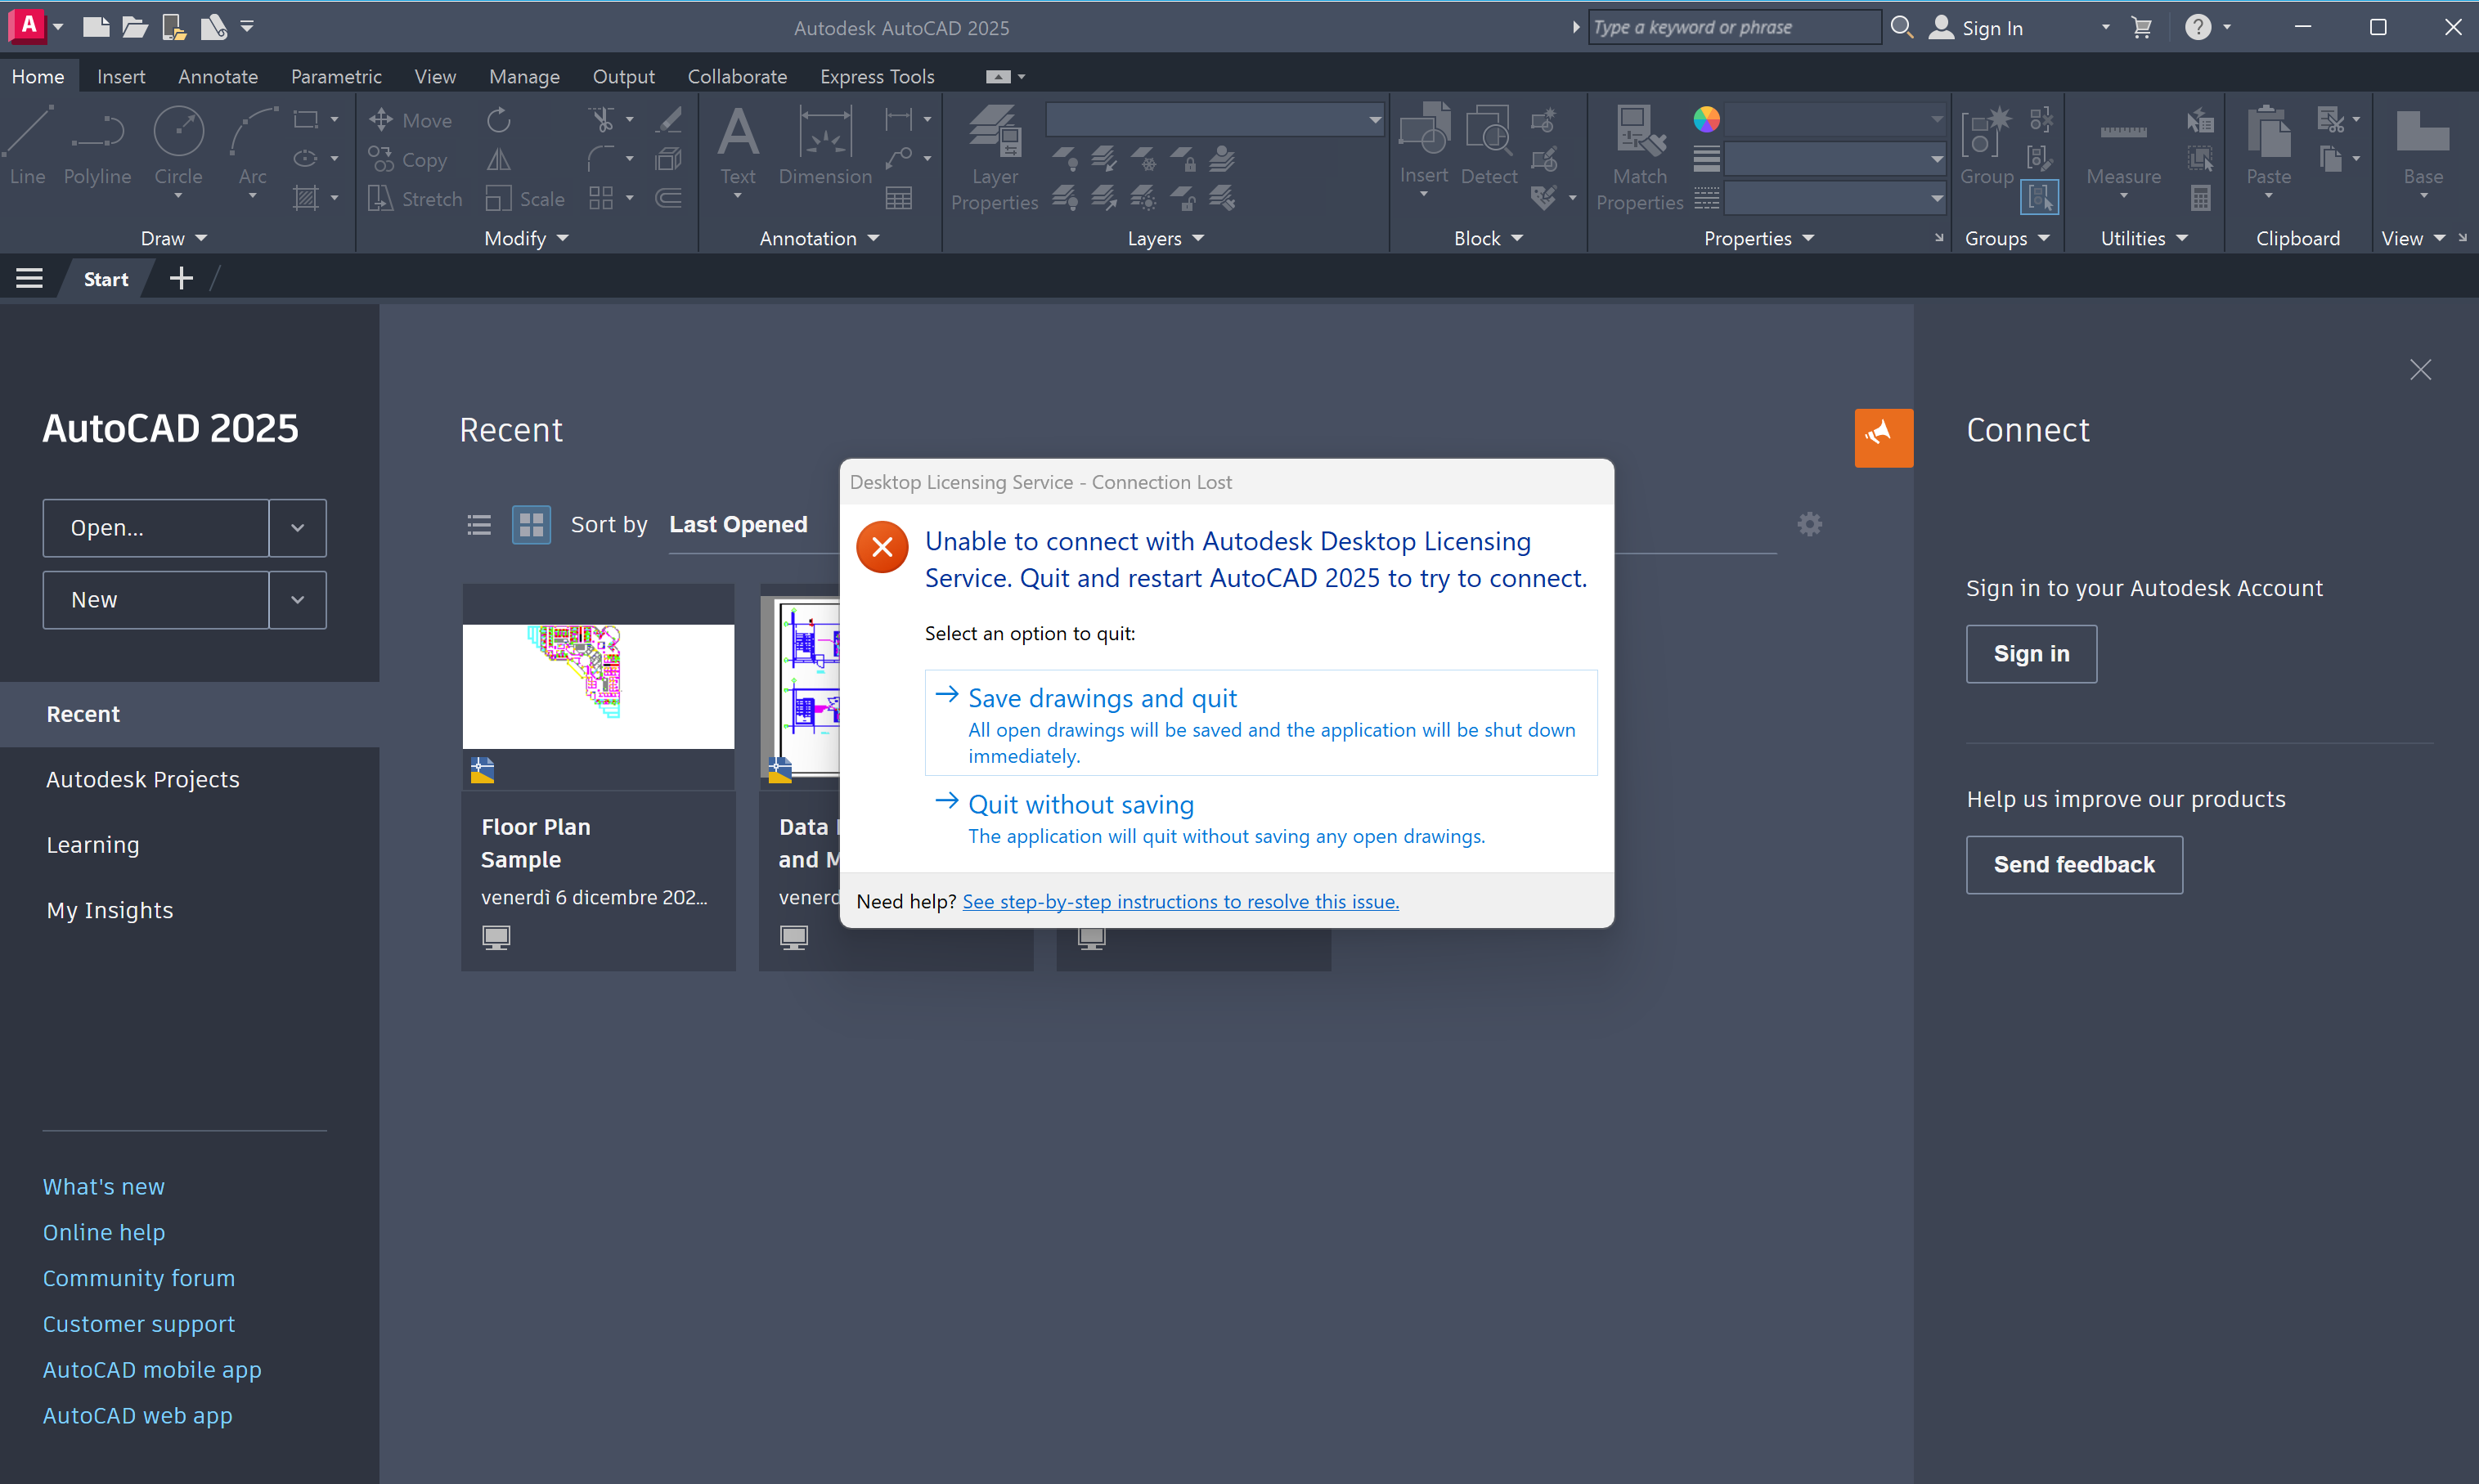Expand the Open... dropdown arrow

tap(297, 528)
